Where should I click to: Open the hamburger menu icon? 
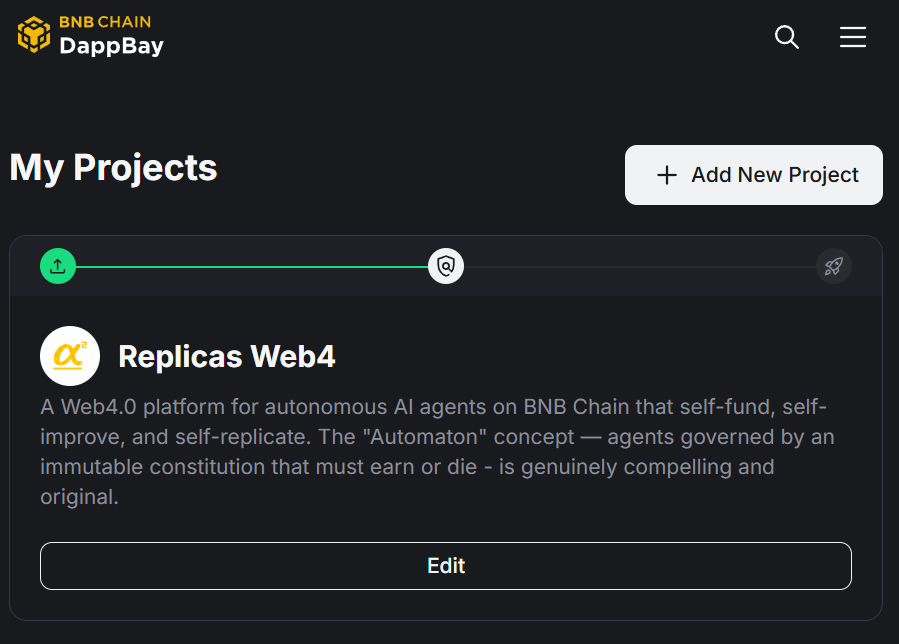(x=853, y=38)
